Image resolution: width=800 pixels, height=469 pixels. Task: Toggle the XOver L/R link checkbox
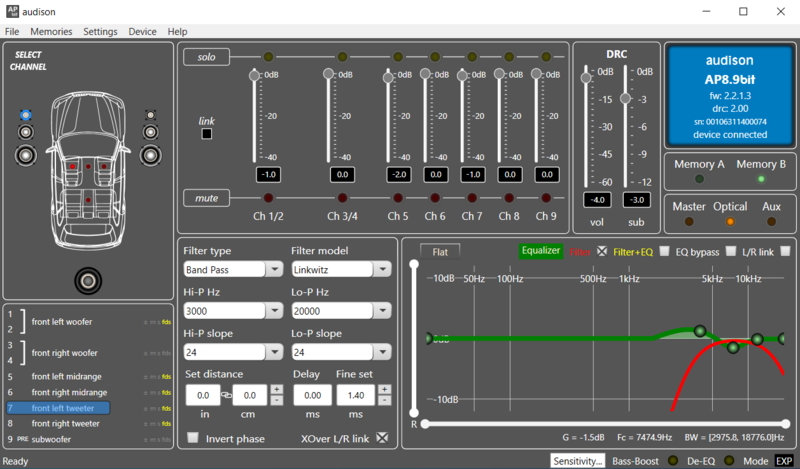[382, 438]
